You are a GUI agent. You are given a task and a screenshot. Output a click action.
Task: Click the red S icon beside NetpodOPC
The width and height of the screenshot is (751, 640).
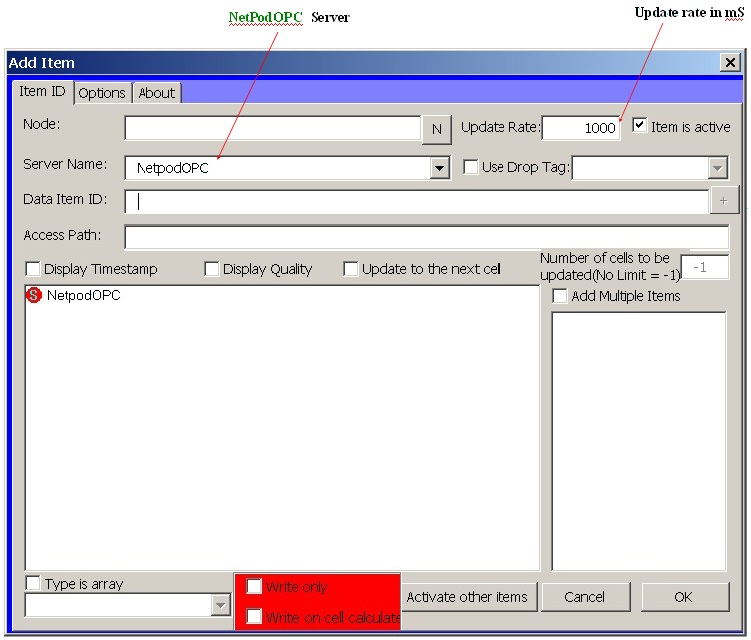(34, 295)
